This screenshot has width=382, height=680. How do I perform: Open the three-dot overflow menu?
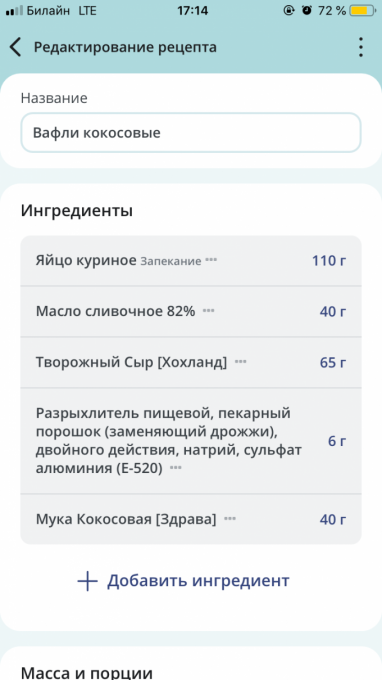pyautogui.click(x=361, y=47)
